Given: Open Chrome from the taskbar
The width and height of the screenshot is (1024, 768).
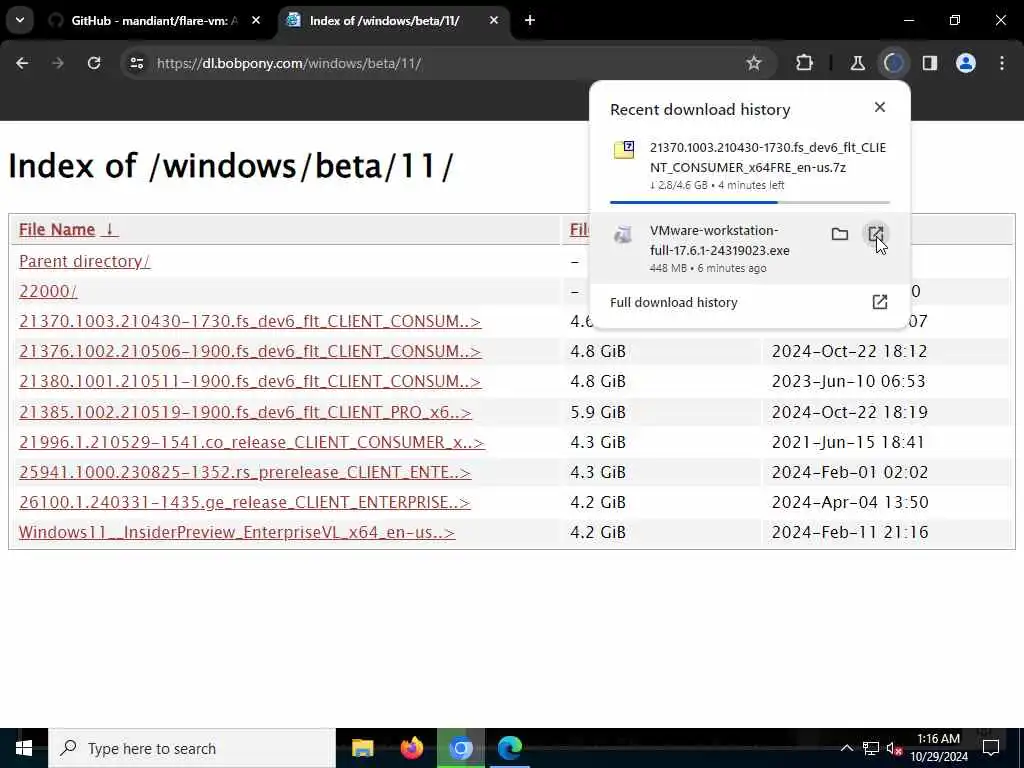Looking at the screenshot, I should 460,748.
